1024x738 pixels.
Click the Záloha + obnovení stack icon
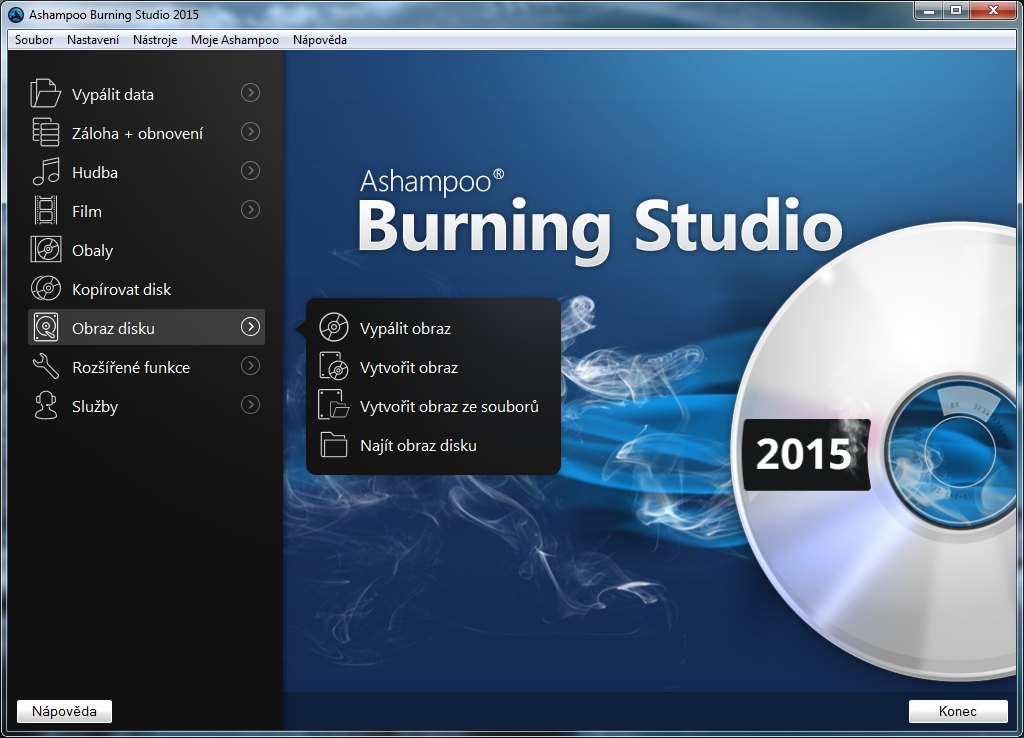[x=46, y=133]
